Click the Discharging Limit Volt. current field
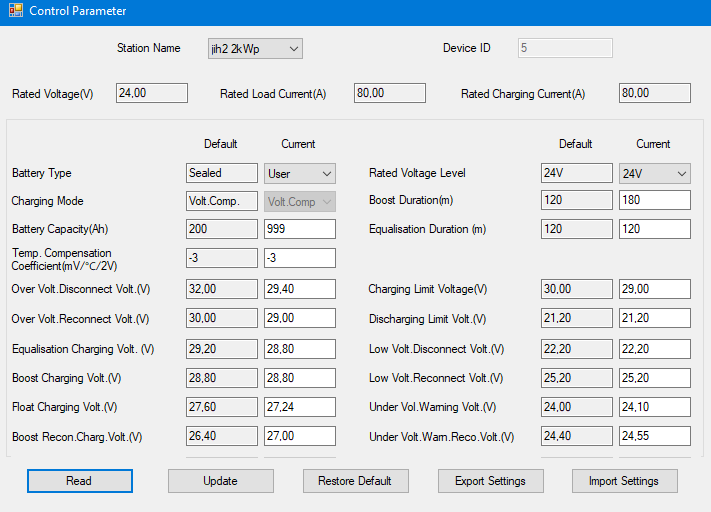This screenshot has width=711, height=512. point(654,319)
